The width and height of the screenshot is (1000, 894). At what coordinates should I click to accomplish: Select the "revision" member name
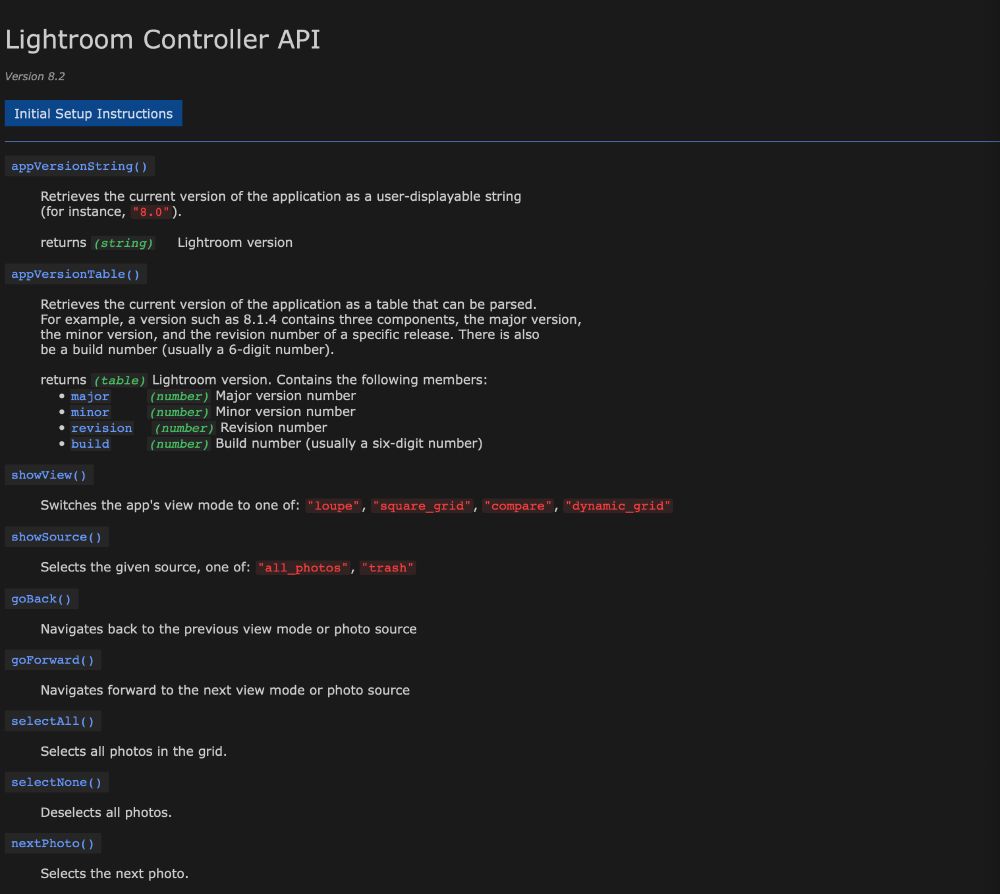coord(101,428)
